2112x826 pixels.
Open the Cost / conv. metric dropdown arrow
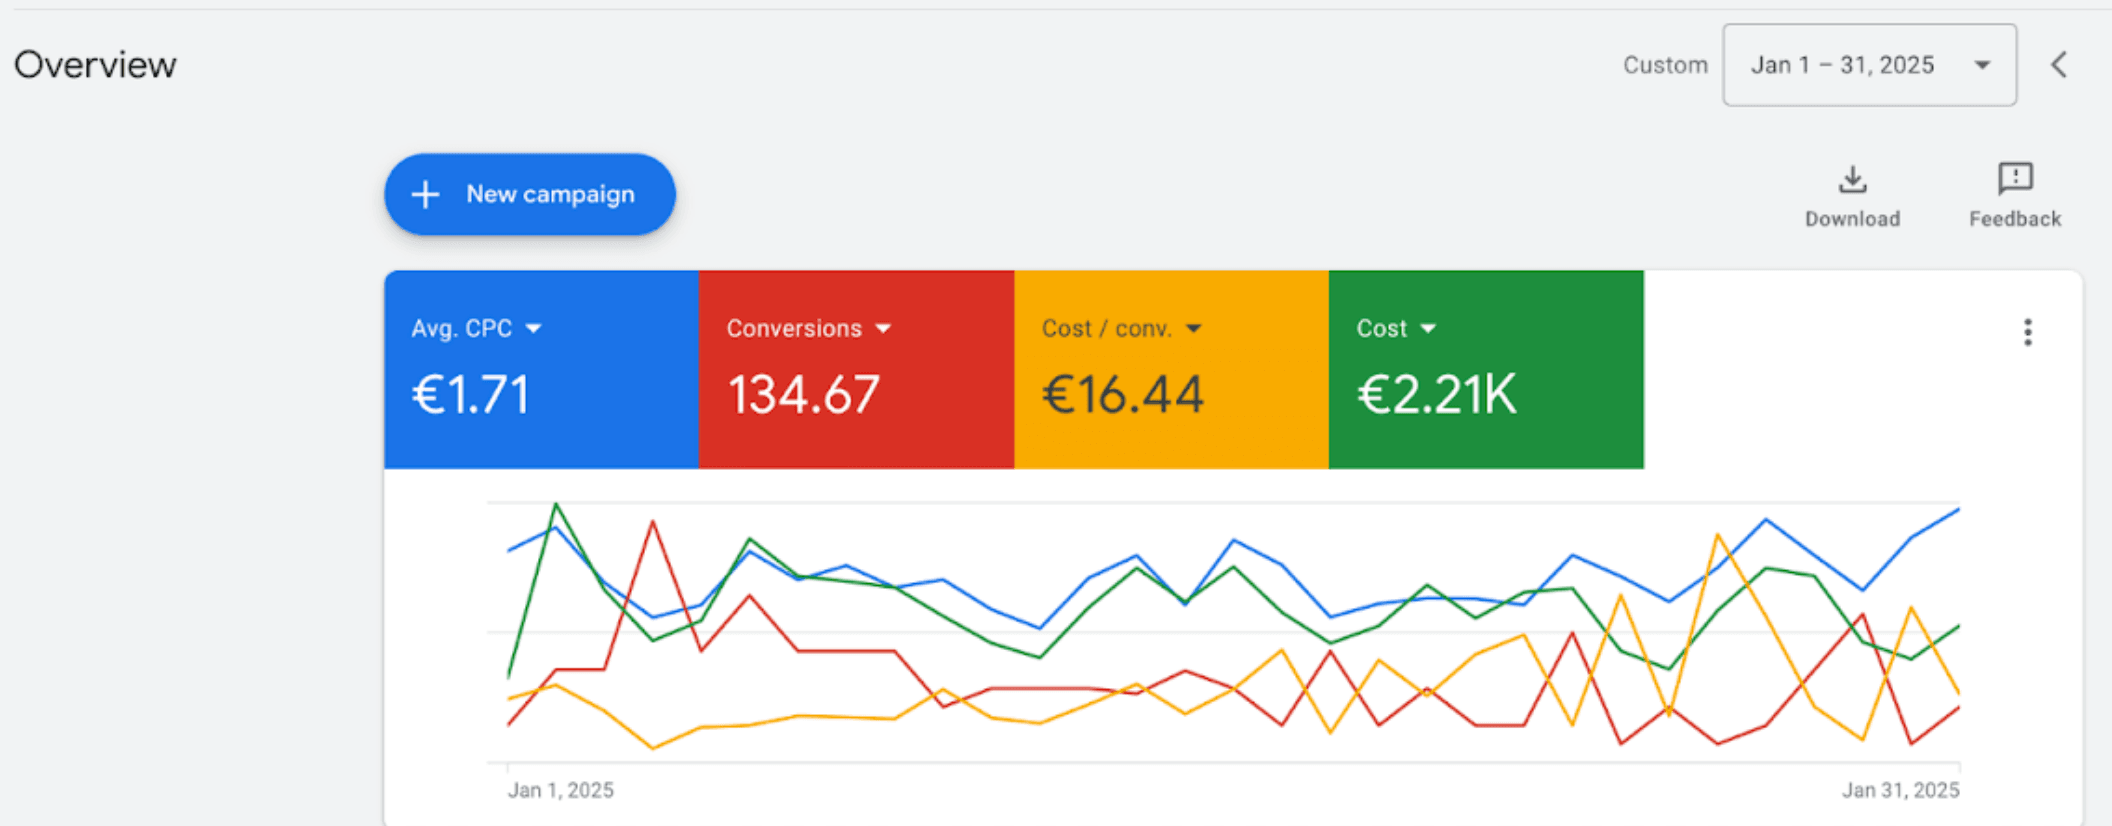click(x=1194, y=329)
